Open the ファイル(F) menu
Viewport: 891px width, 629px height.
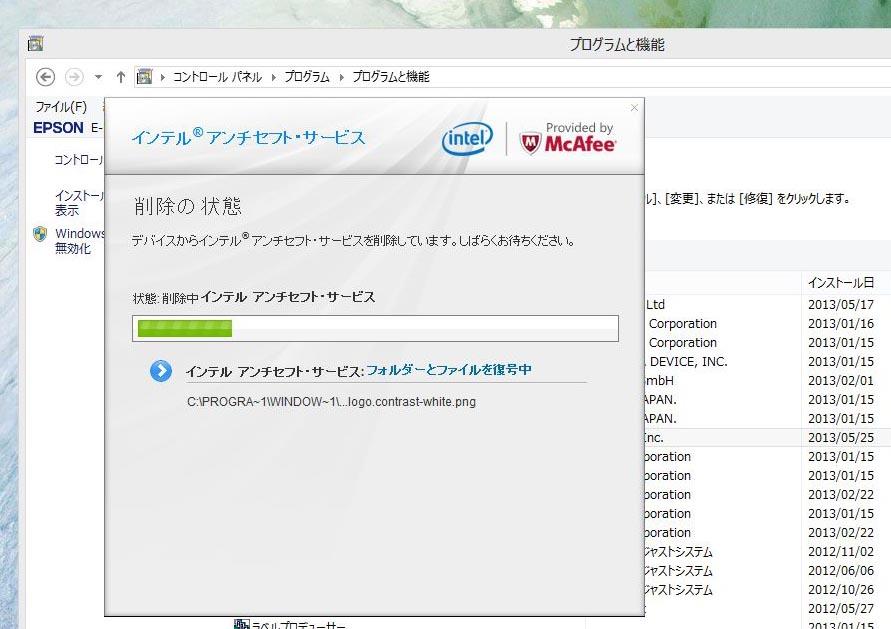[61, 107]
